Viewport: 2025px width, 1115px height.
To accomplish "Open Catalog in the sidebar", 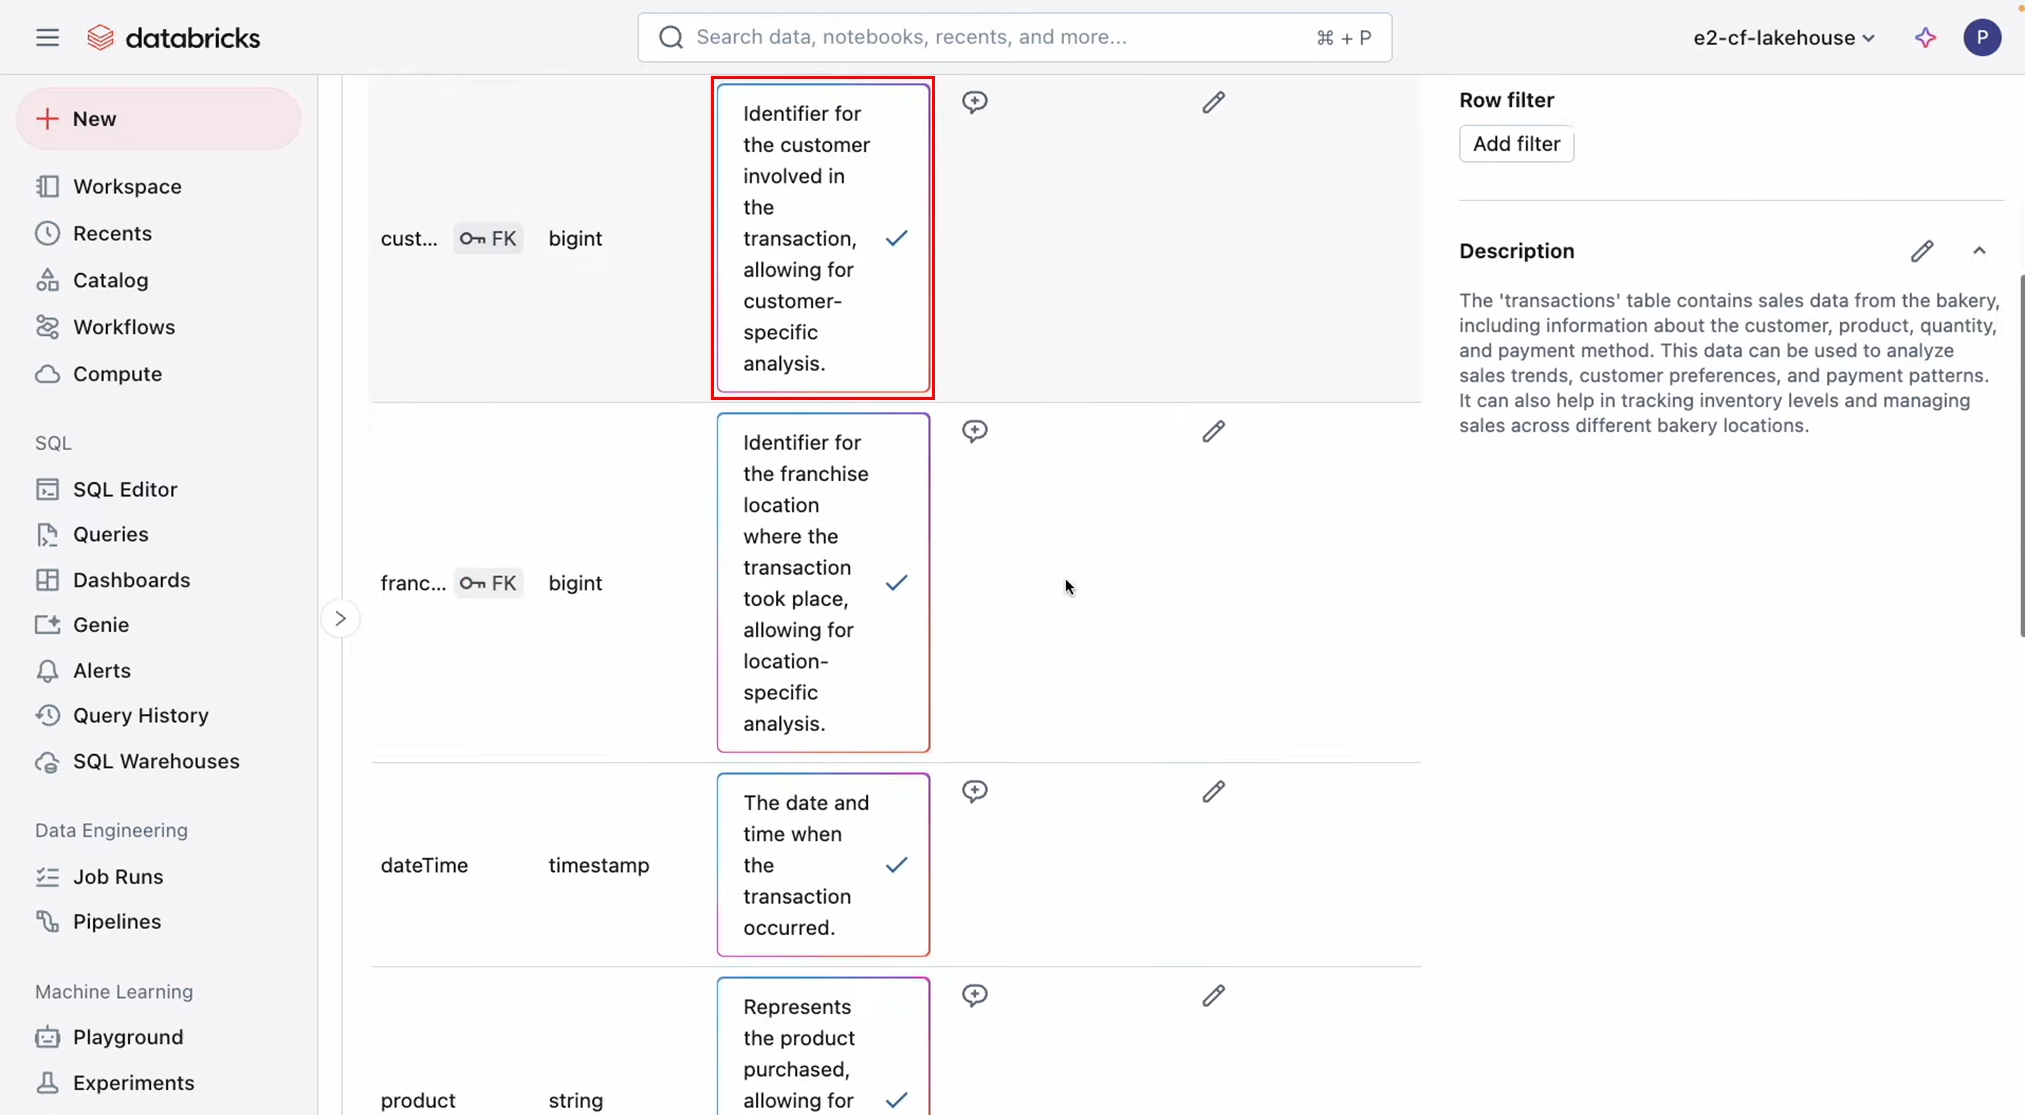I will point(110,281).
